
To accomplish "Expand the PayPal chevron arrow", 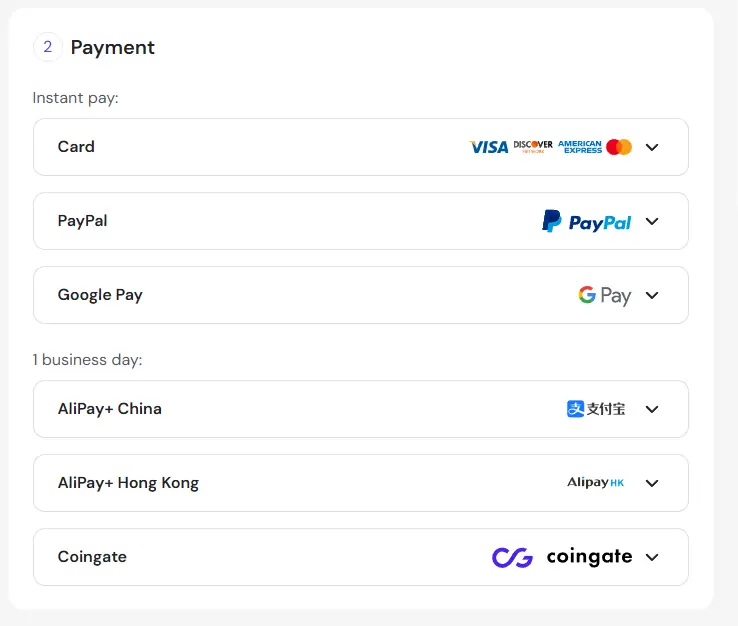I will 652,221.
